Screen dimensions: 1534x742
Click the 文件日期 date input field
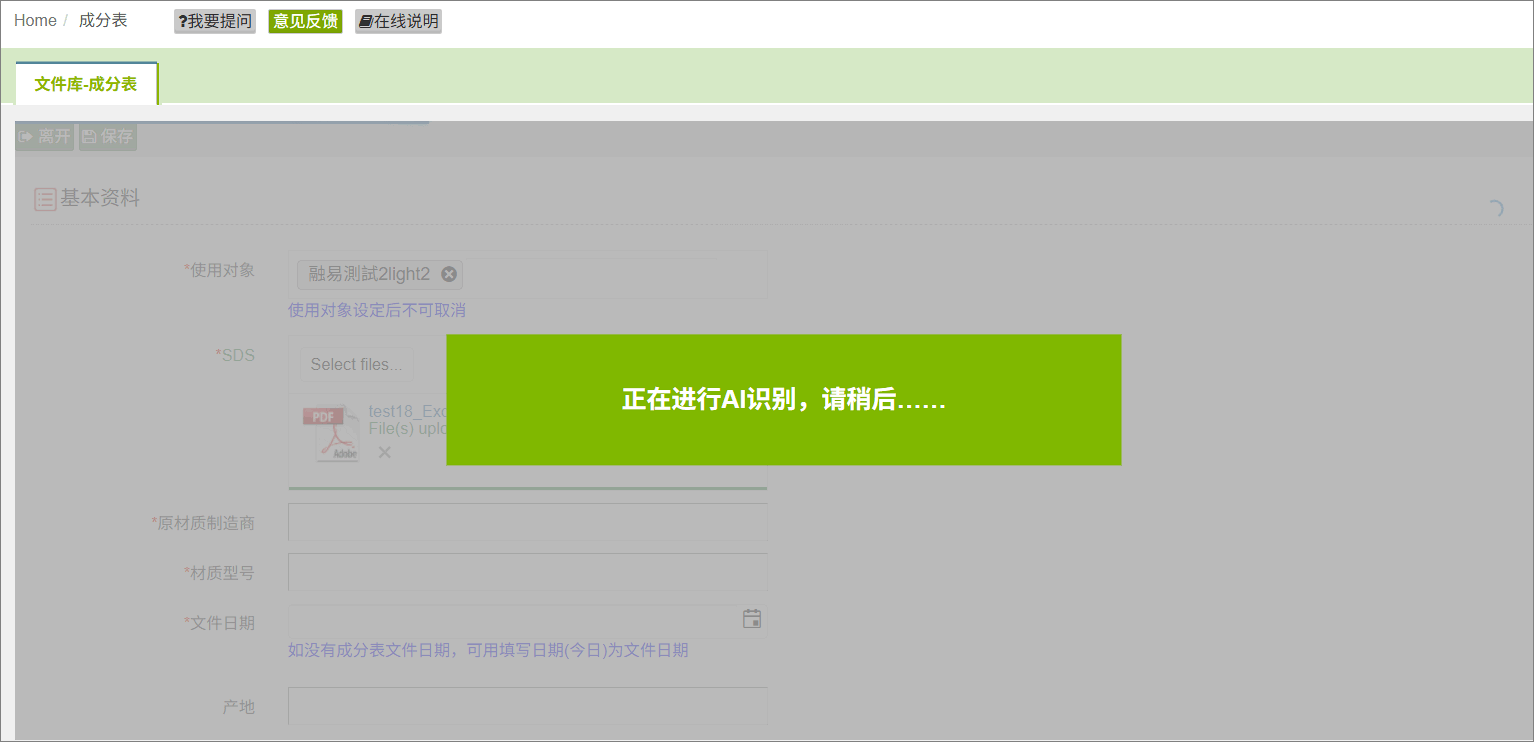click(528, 620)
